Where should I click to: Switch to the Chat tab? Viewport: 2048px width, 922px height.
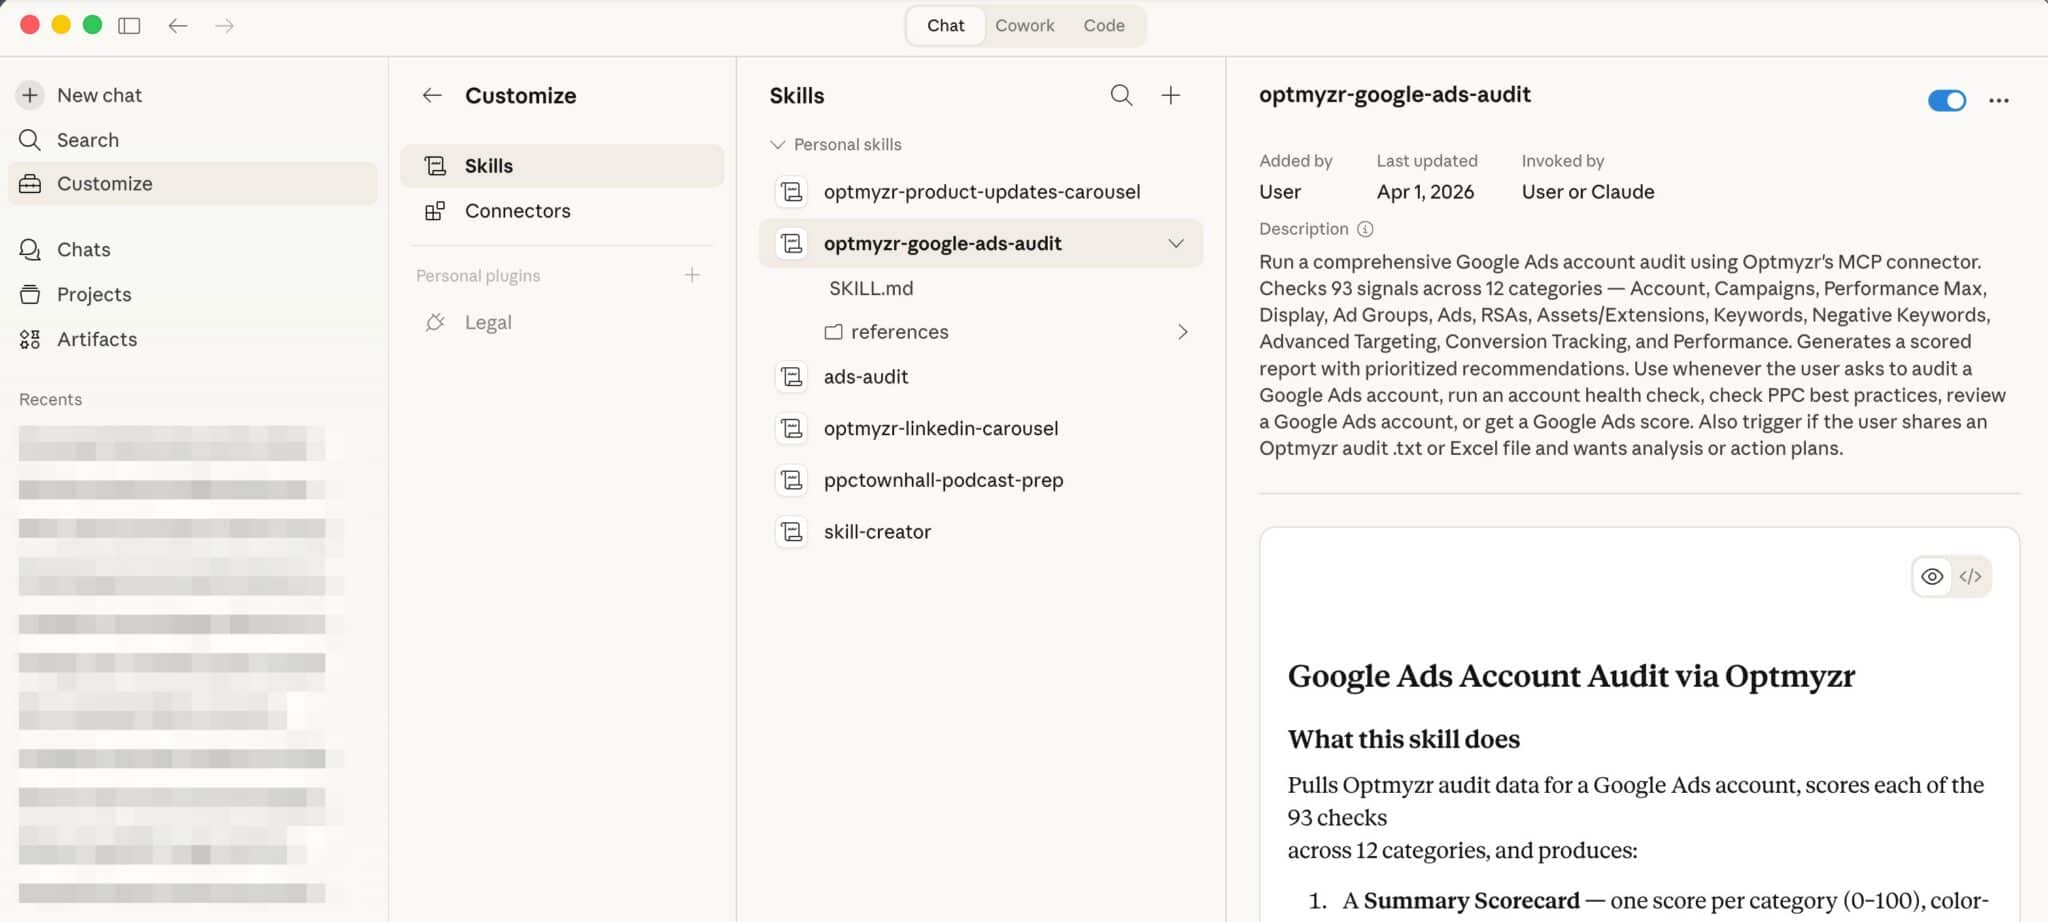coord(945,26)
